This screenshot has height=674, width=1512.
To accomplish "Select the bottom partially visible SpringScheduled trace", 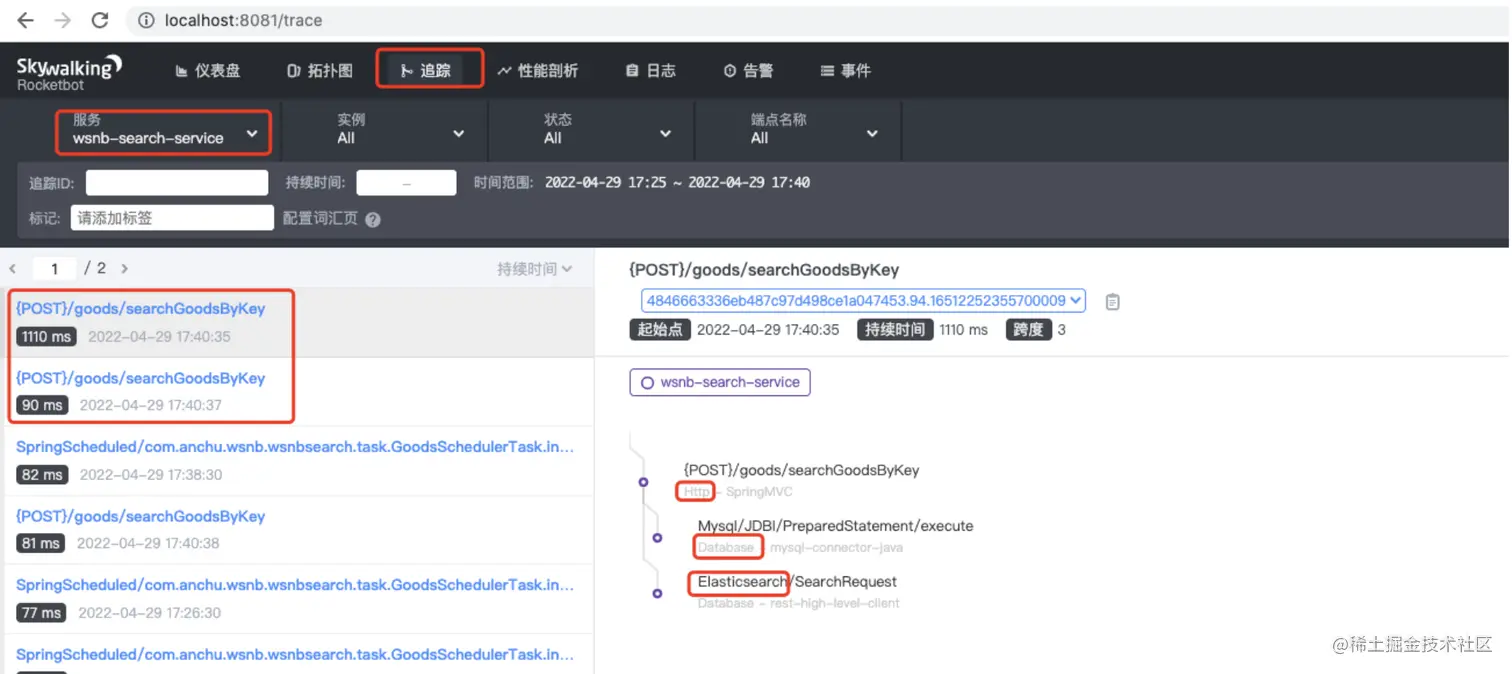I will point(297,655).
